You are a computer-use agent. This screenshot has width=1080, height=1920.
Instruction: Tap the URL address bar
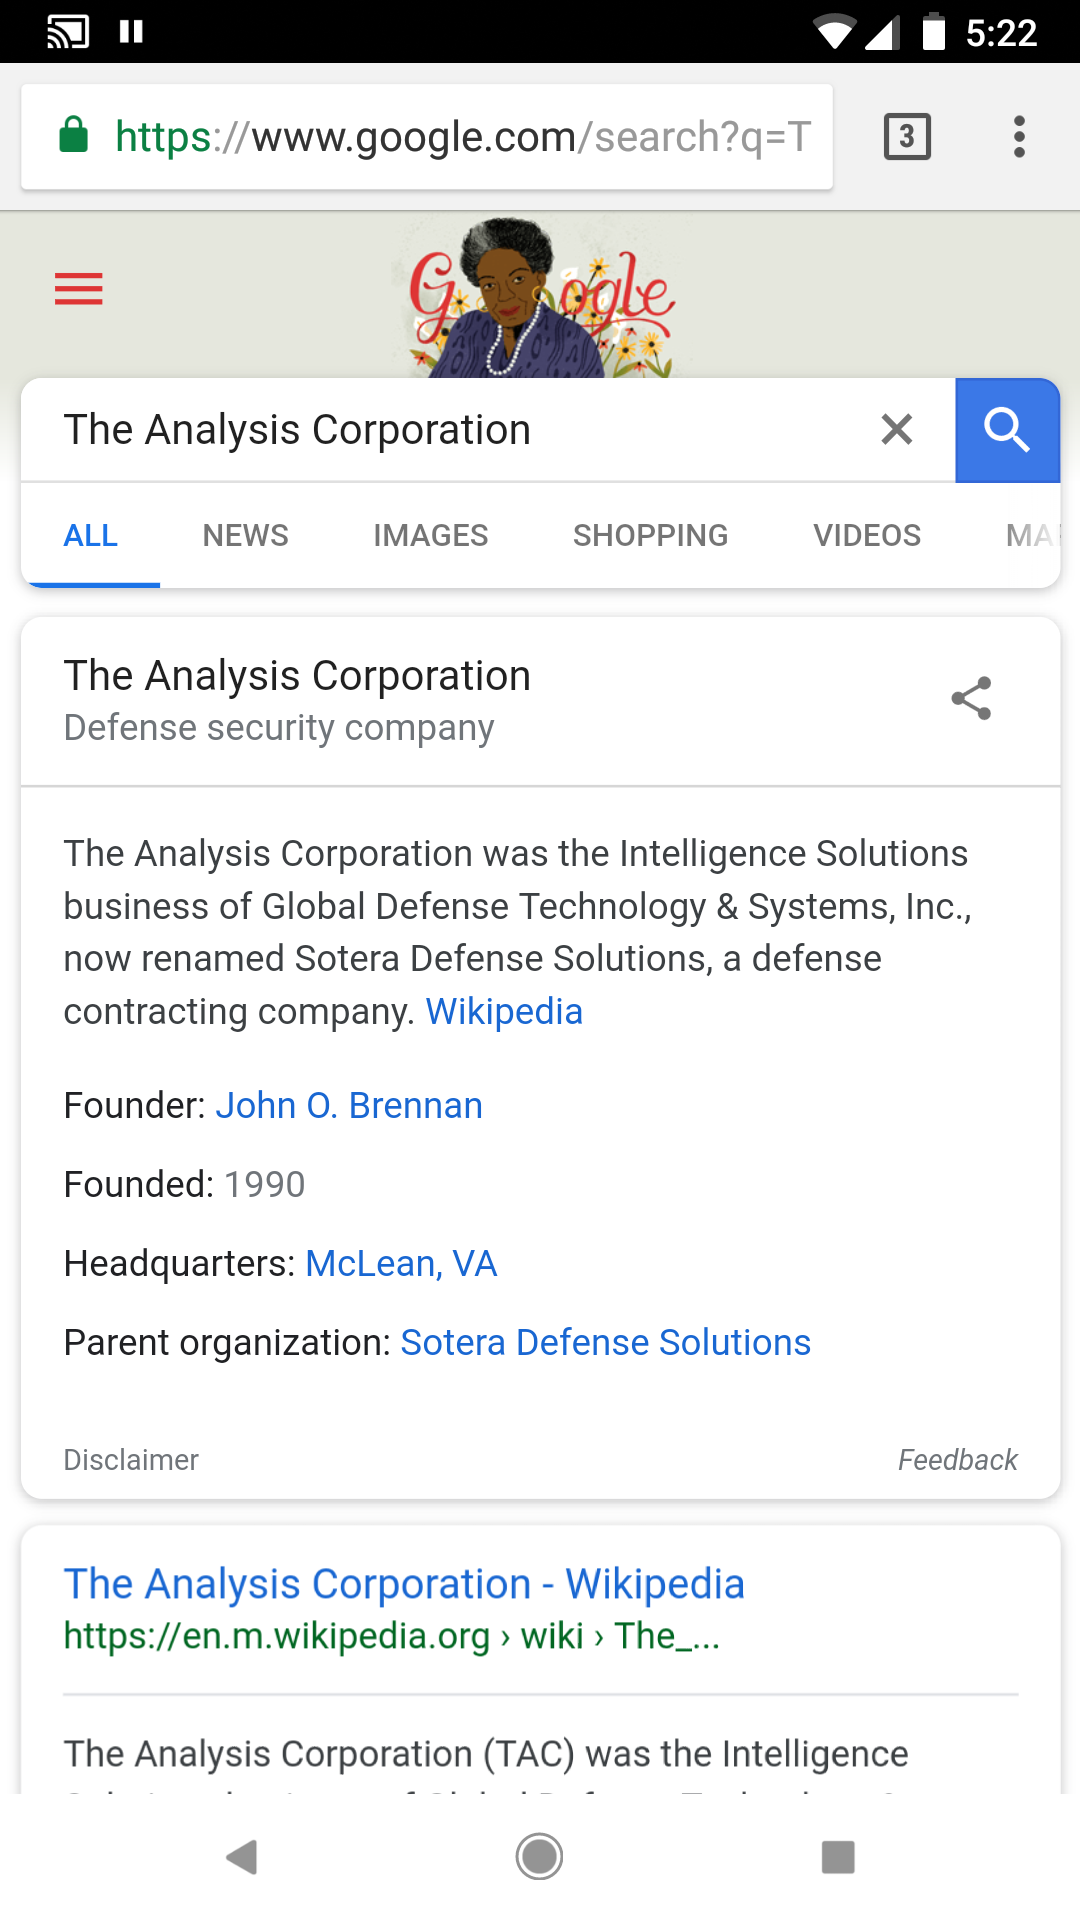(440, 137)
